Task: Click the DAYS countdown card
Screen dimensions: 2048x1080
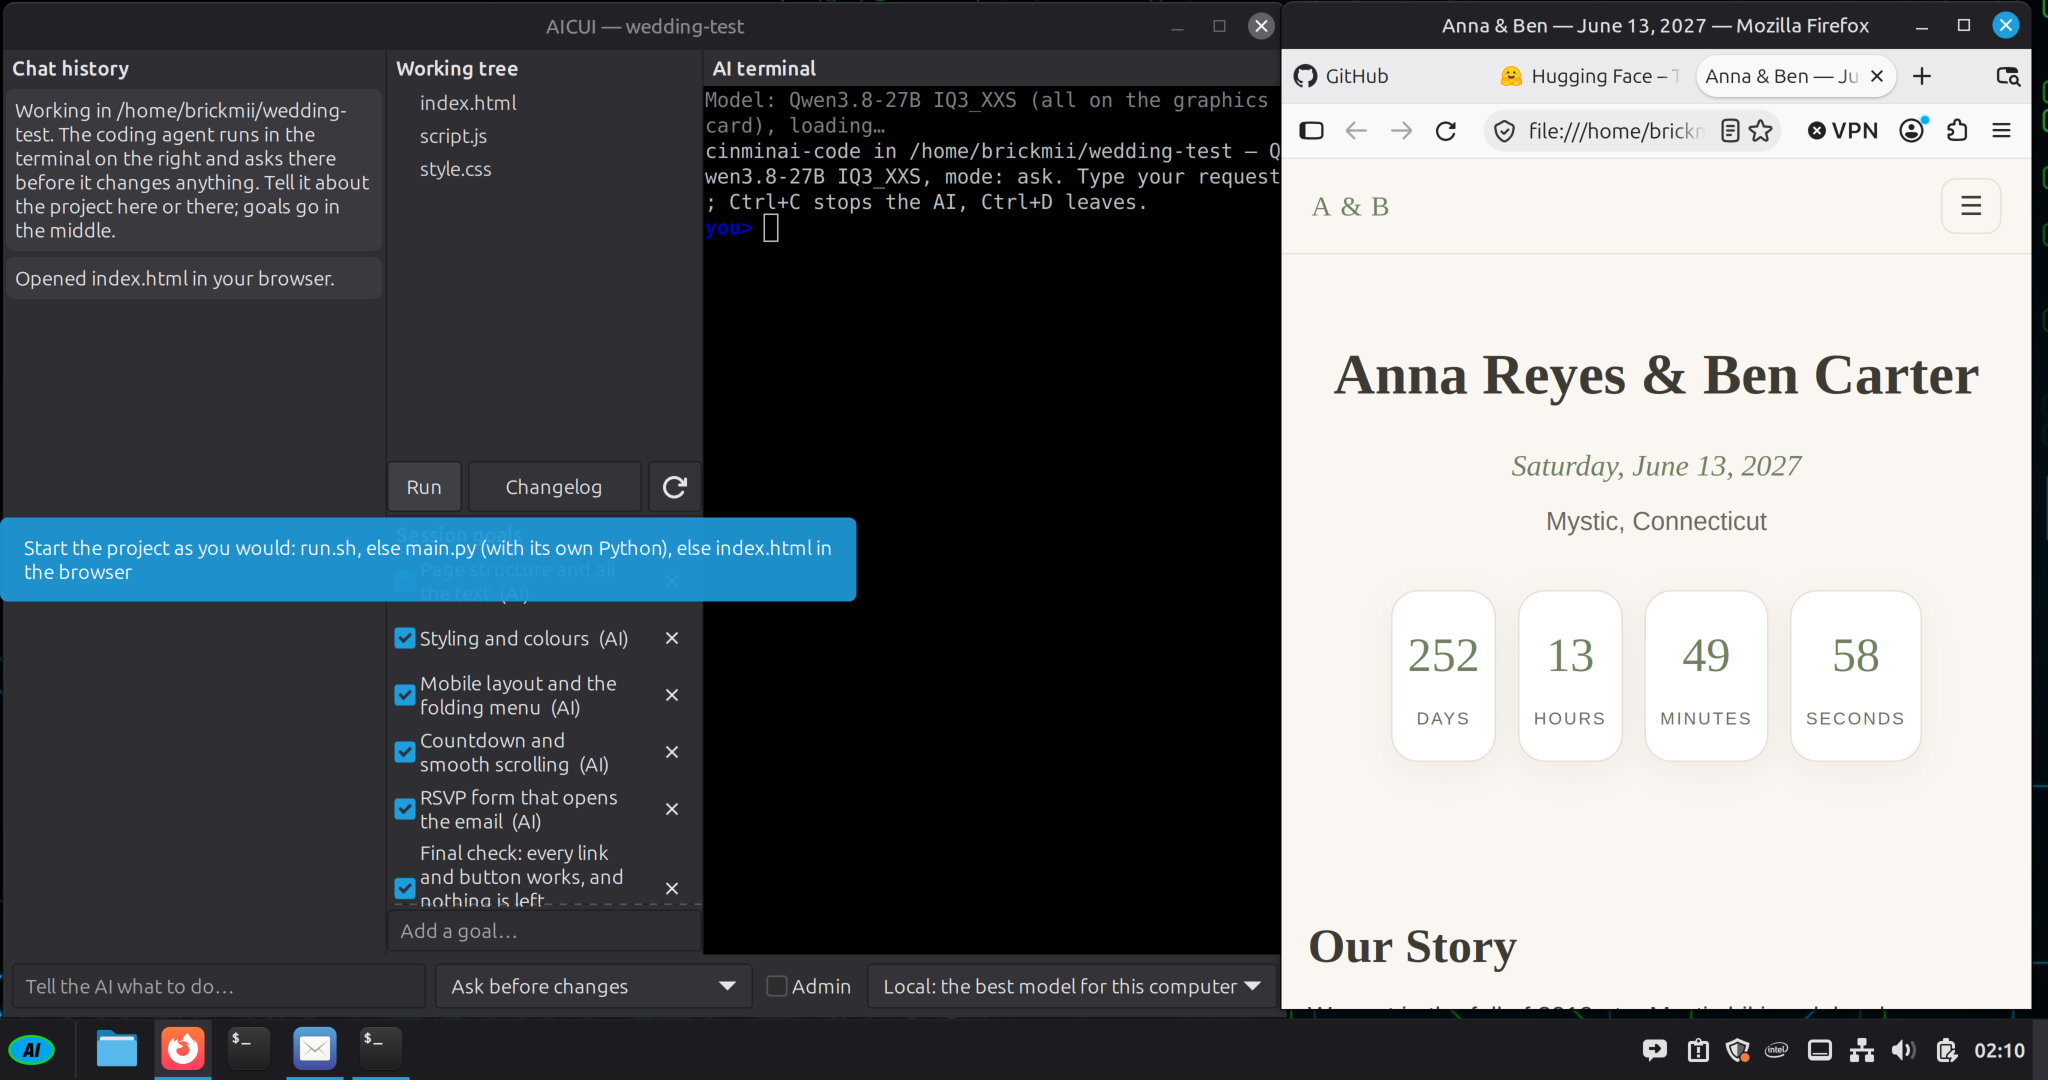Action: tap(1443, 676)
